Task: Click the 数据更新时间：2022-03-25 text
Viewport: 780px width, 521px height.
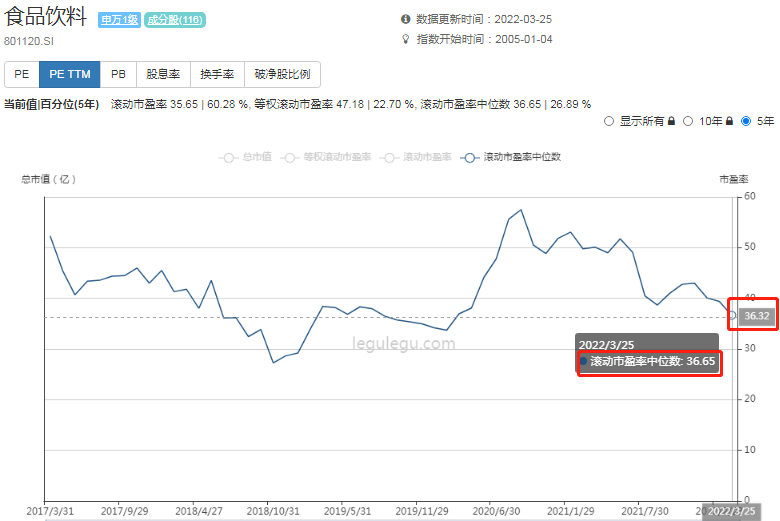Action: (484, 19)
